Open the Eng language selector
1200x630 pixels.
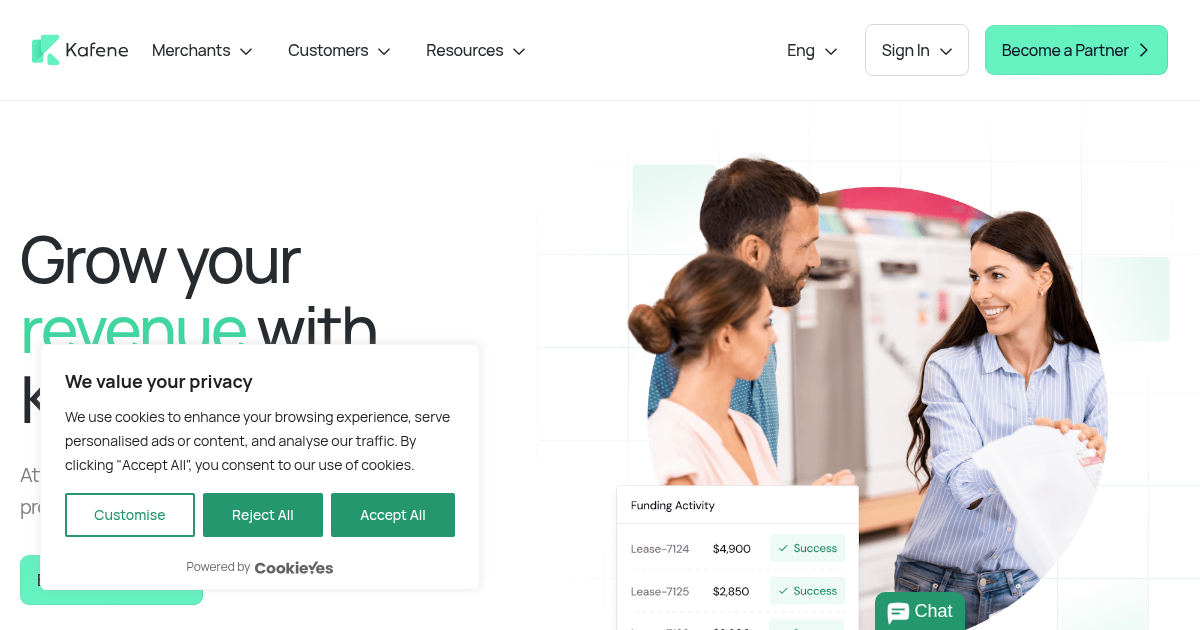(x=812, y=50)
